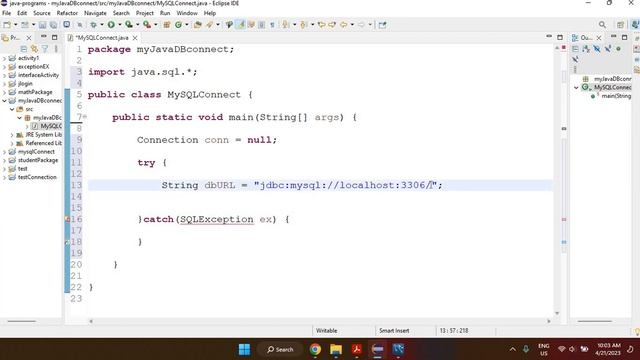
Task: Click the Coverage launch icon
Action: [129, 25]
